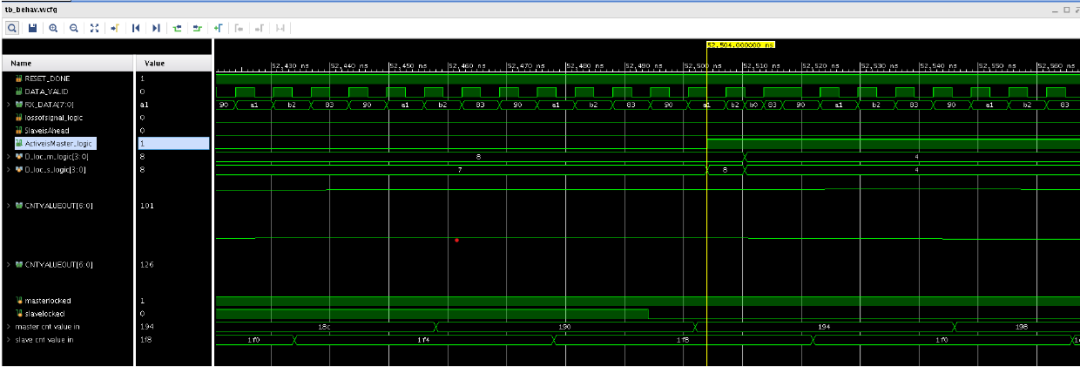This screenshot has width=1080, height=367.
Task: Go to cursor toolbar icon
Action: [115, 28]
